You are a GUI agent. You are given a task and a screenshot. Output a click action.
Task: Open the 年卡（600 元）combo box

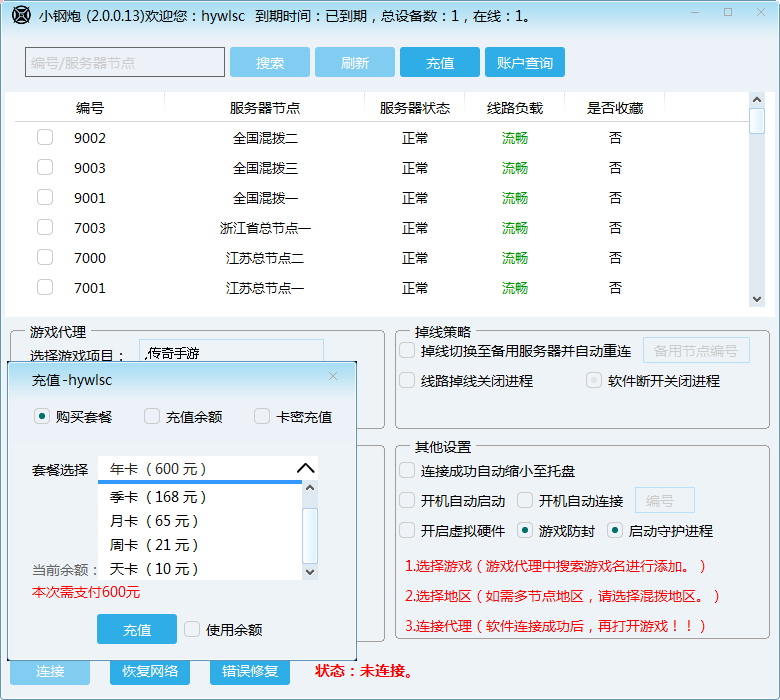207,469
